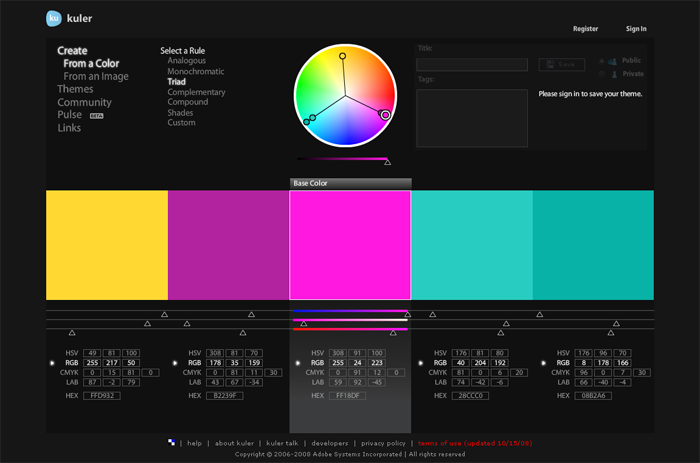Click the HEX field showing 28CCC0
The width and height of the screenshot is (700, 463).
coord(470,396)
